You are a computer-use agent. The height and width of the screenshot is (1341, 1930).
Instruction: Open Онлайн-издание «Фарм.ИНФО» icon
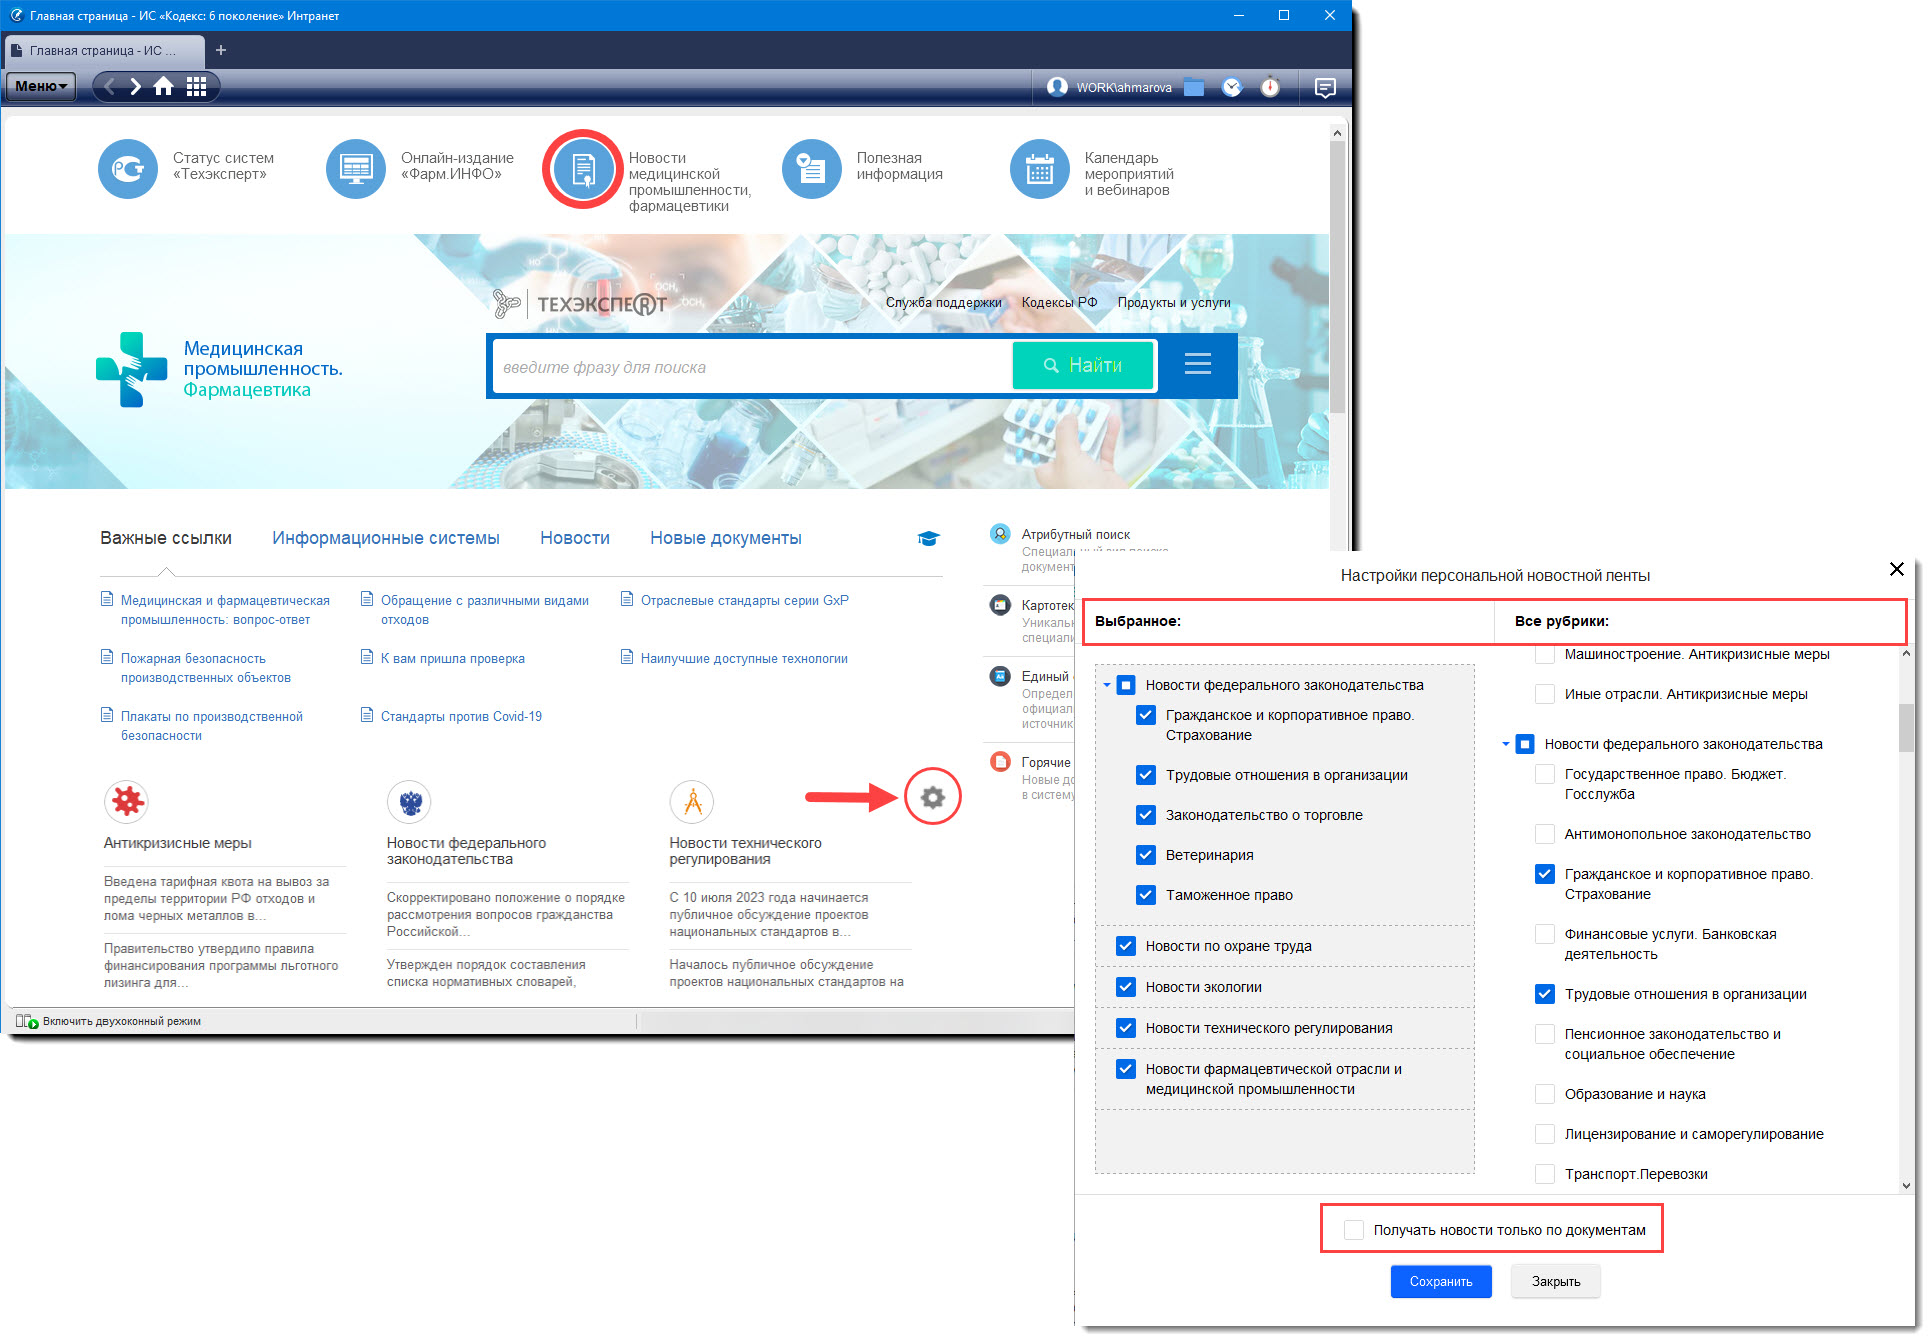pos(356,169)
